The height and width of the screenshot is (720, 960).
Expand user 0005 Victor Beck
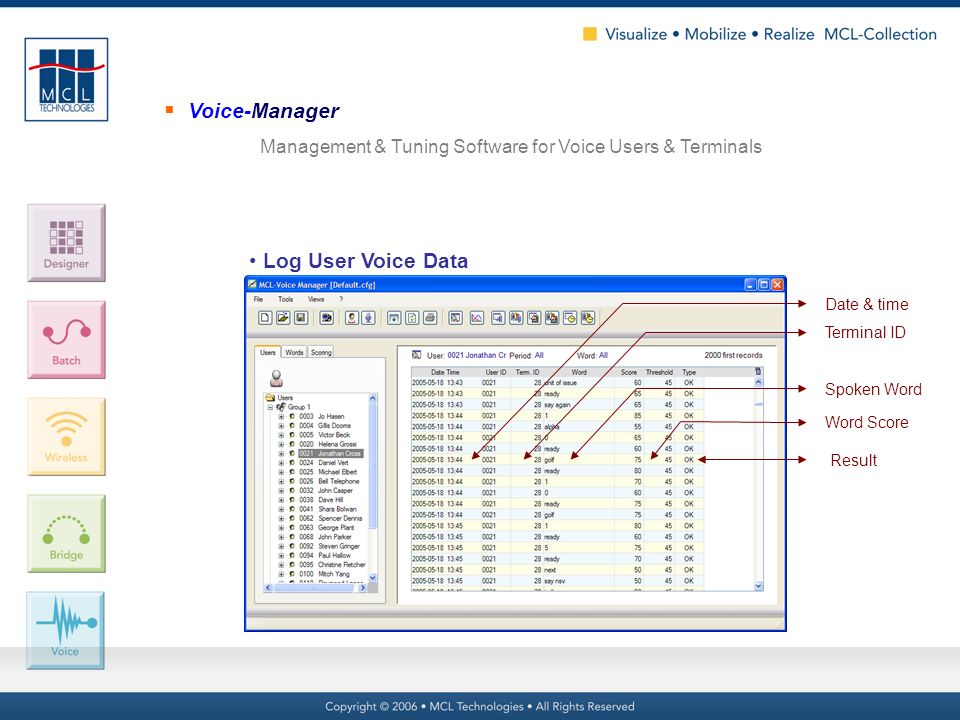point(282,435)
